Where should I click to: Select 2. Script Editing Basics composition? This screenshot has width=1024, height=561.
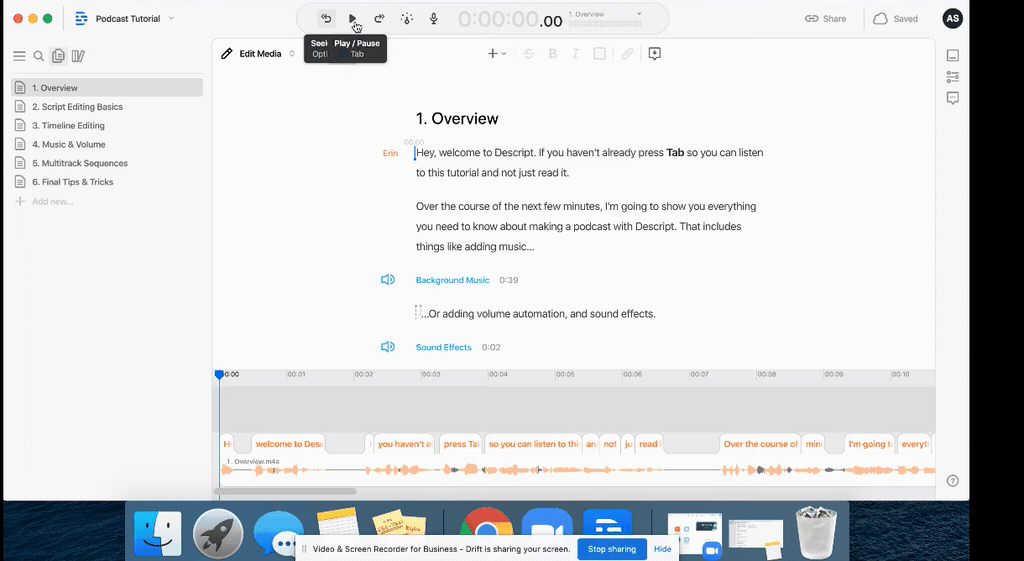(107, 106)
